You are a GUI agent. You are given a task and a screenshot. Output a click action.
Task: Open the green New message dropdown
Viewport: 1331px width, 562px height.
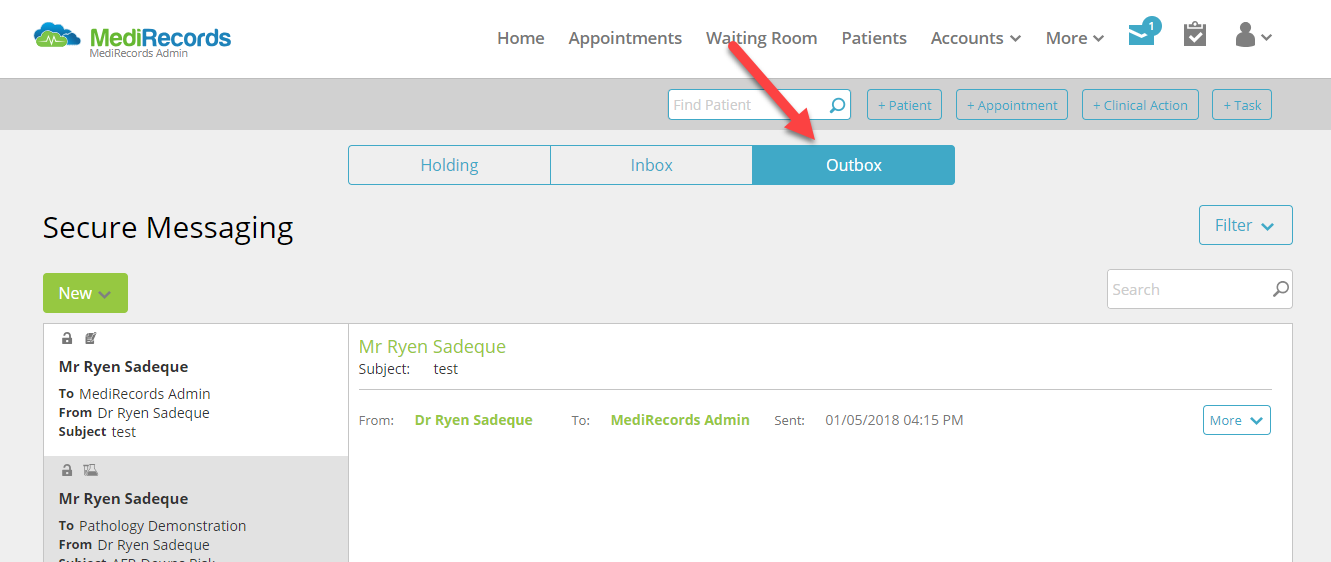pos(85,293)
